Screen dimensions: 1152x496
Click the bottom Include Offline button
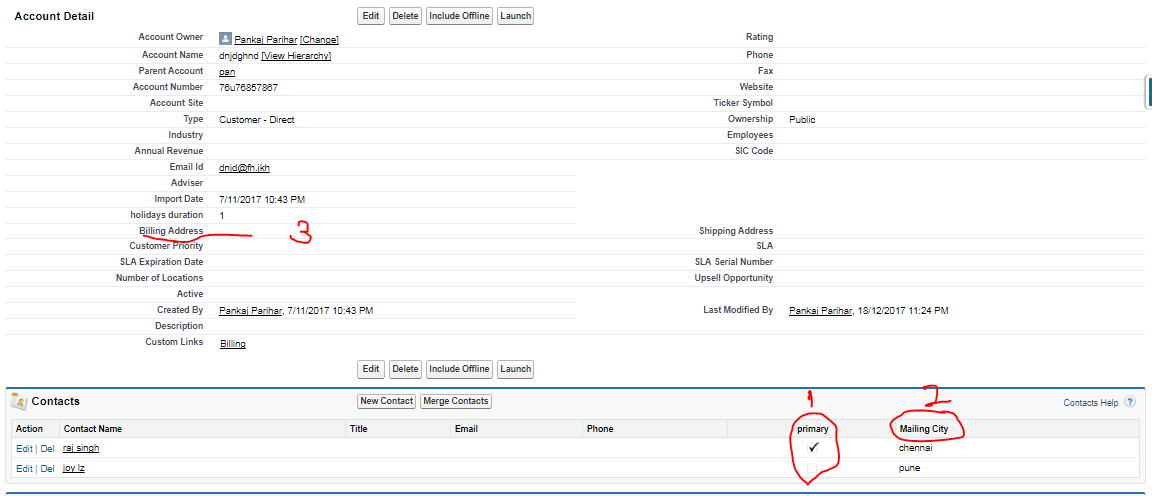coord(459,369)
